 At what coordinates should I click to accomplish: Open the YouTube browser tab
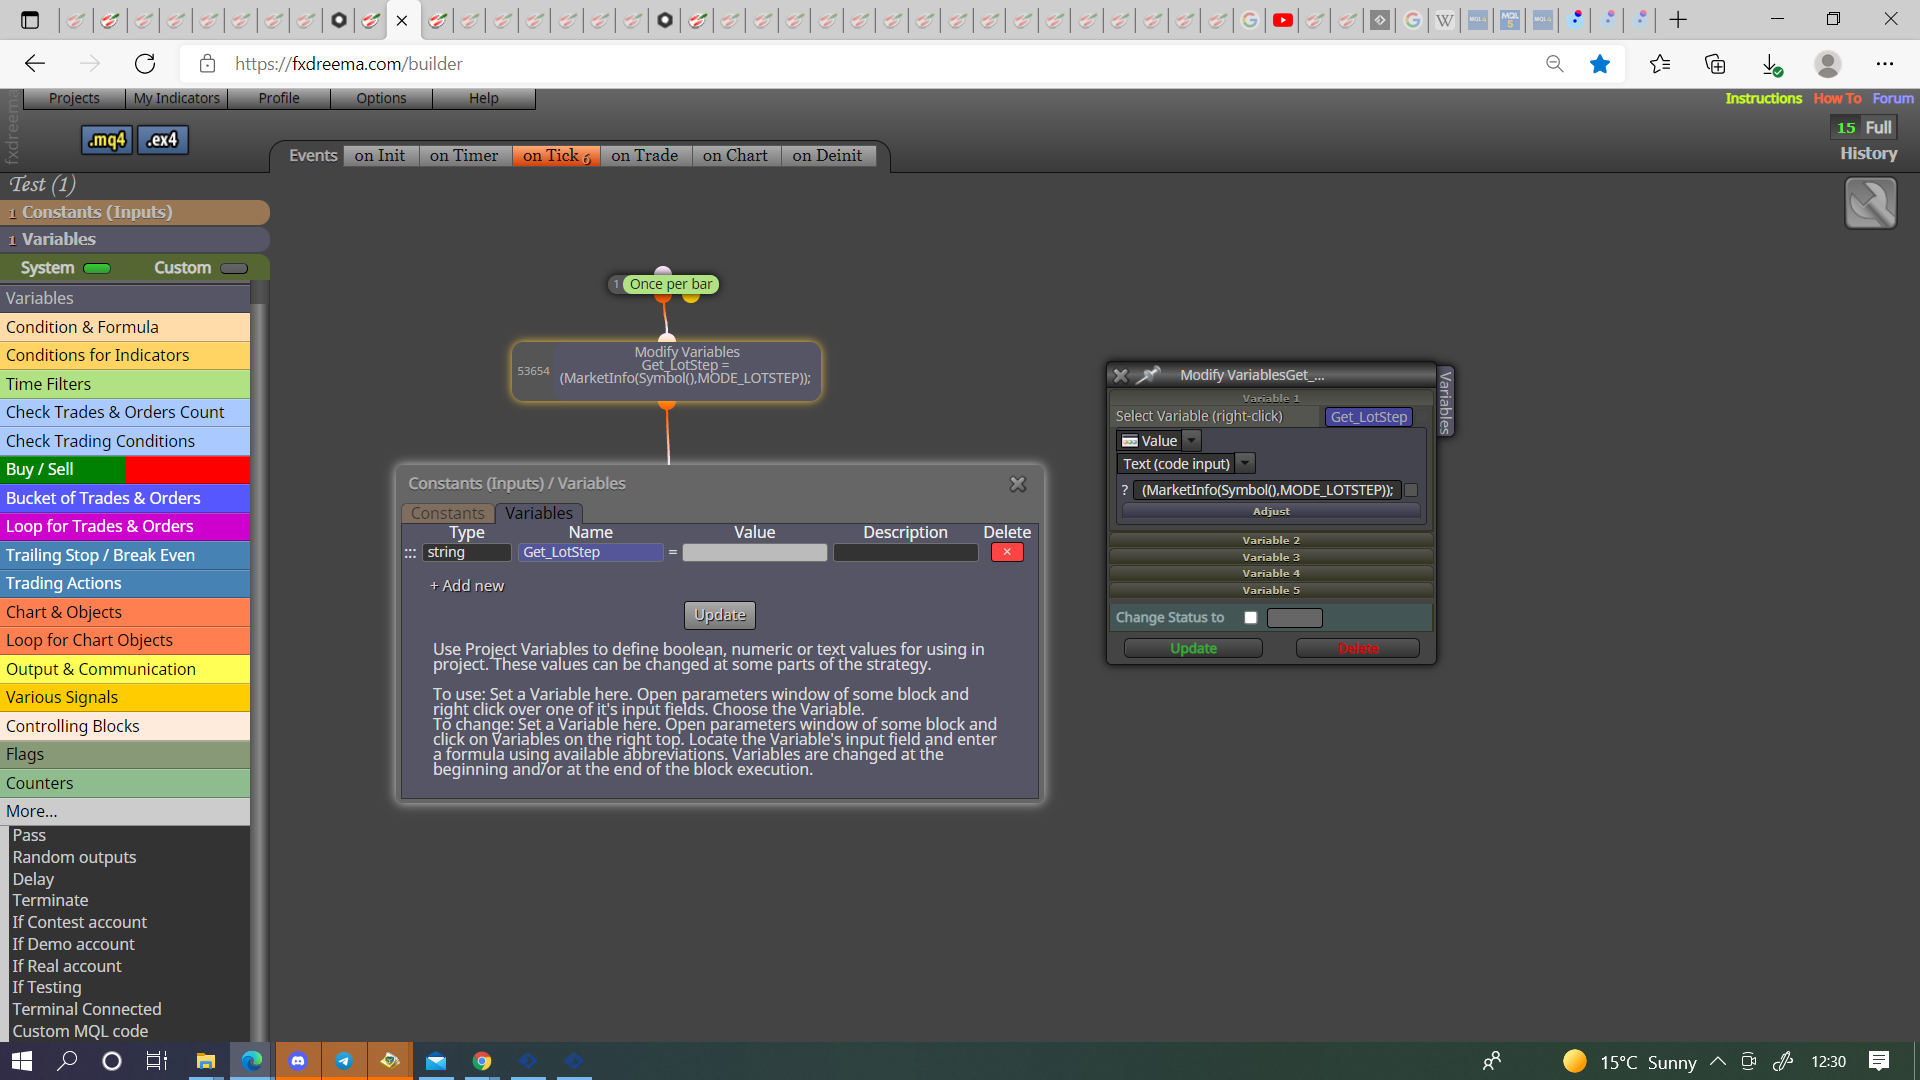[1283, 20]
